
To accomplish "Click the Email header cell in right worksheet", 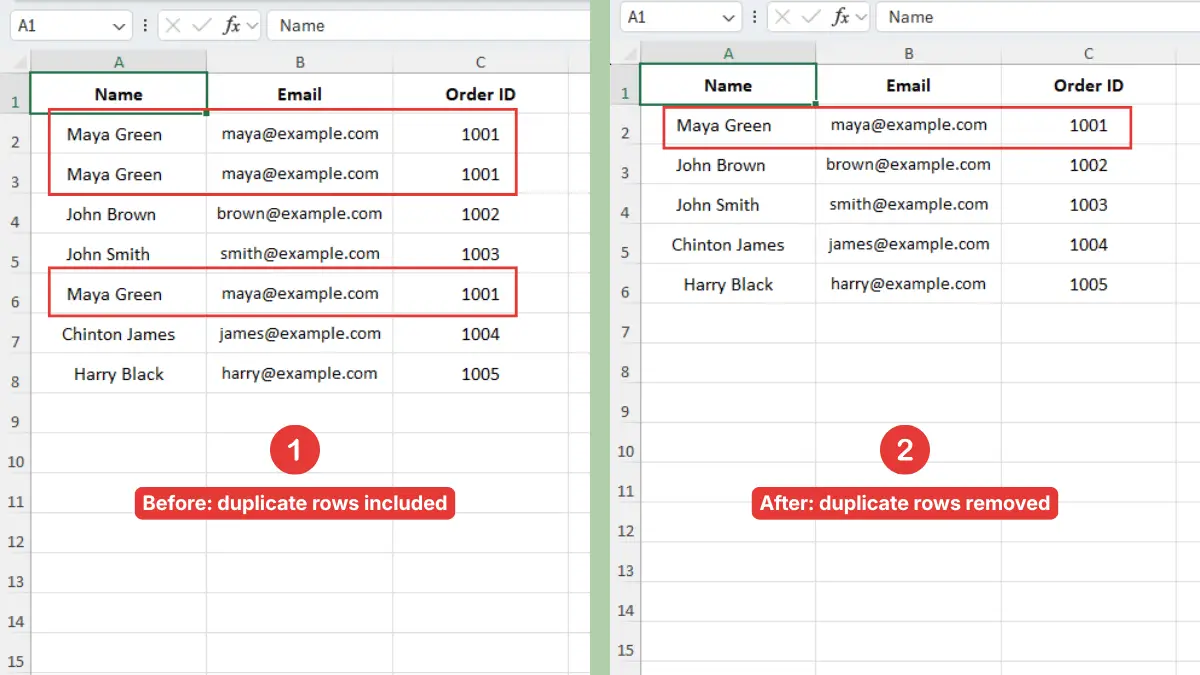I will 908,85.
